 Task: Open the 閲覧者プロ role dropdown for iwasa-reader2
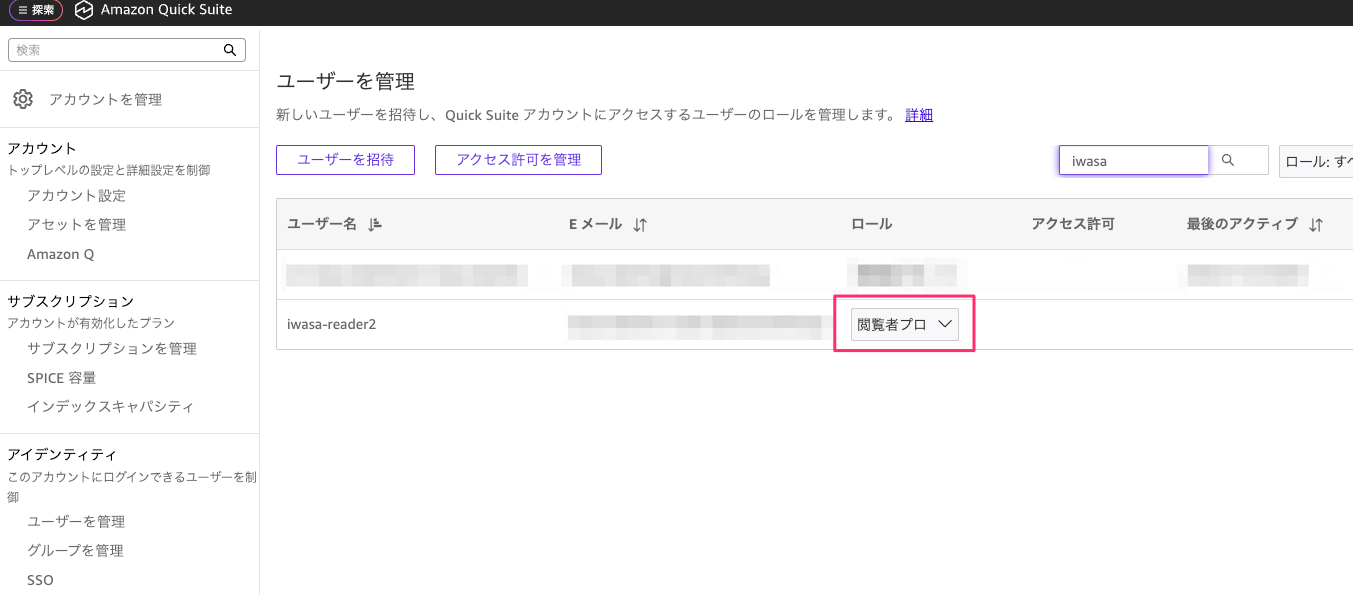pos(904,323)
